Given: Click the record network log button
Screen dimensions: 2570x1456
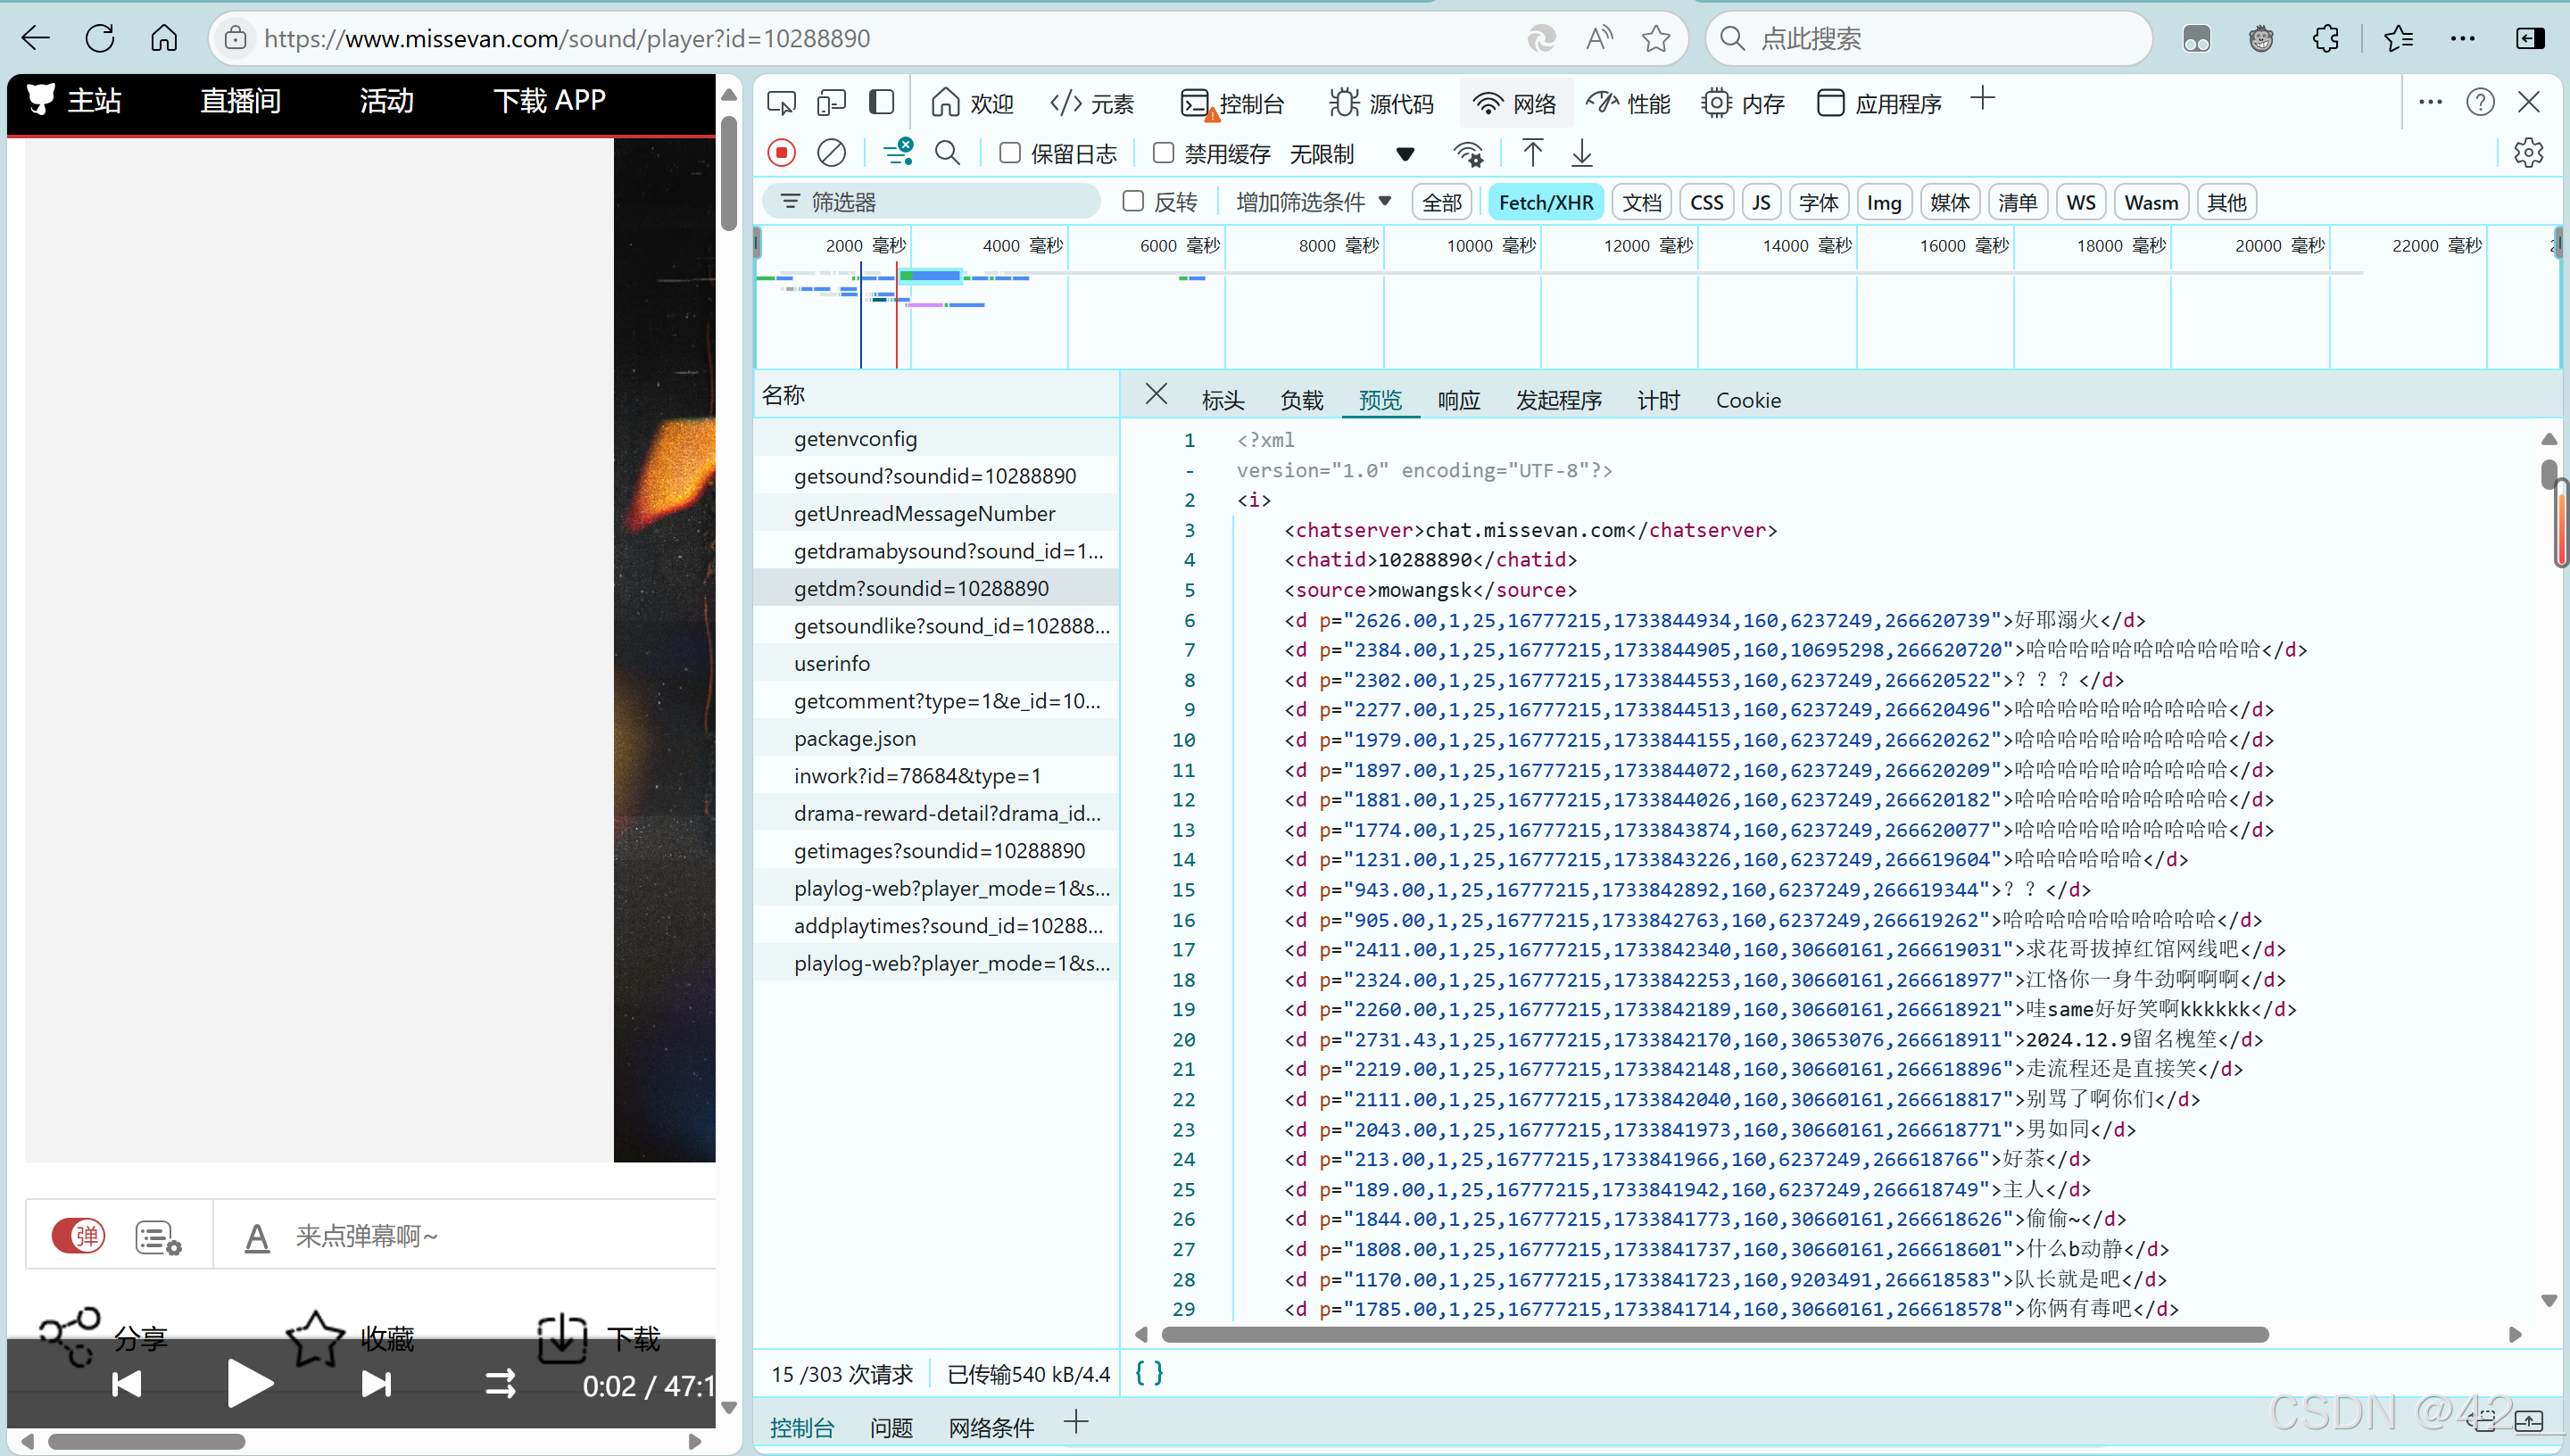Looking at the screenshot, I should 781,153.
